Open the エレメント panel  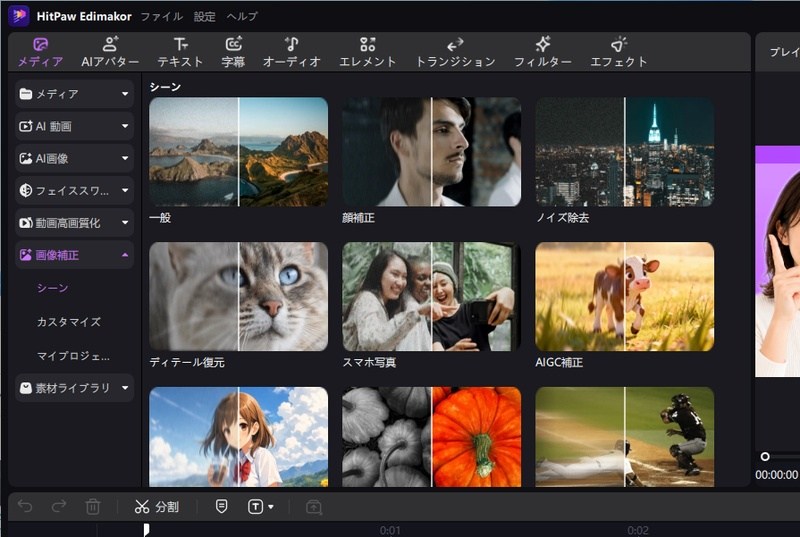click(x=367, y=52)
